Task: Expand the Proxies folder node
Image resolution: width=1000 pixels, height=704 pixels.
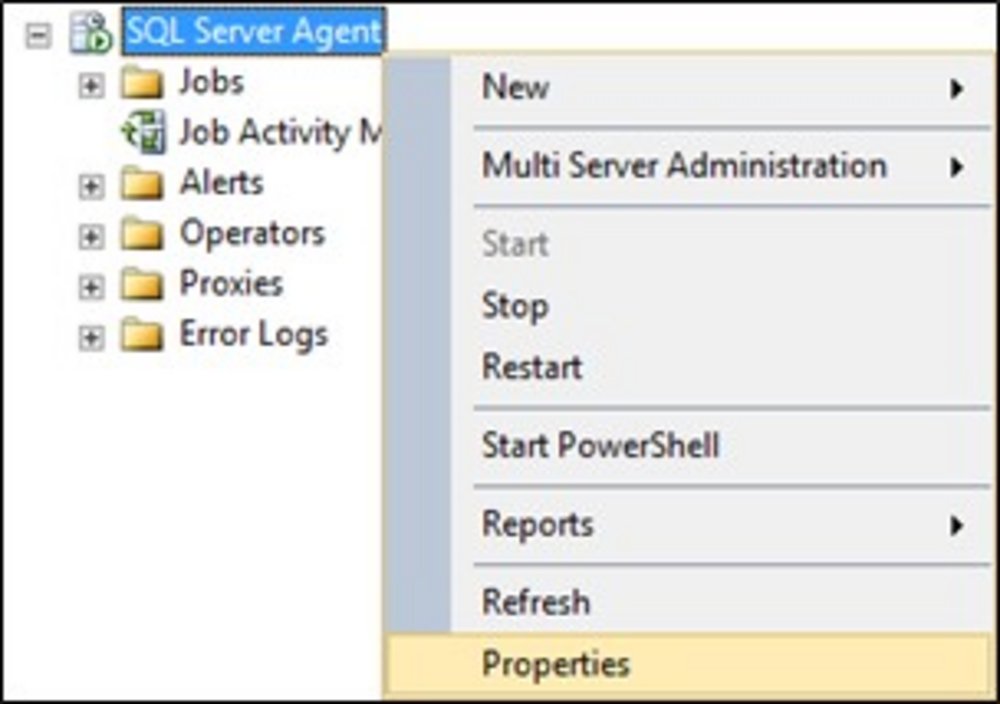Action: [x=91, y=287]
